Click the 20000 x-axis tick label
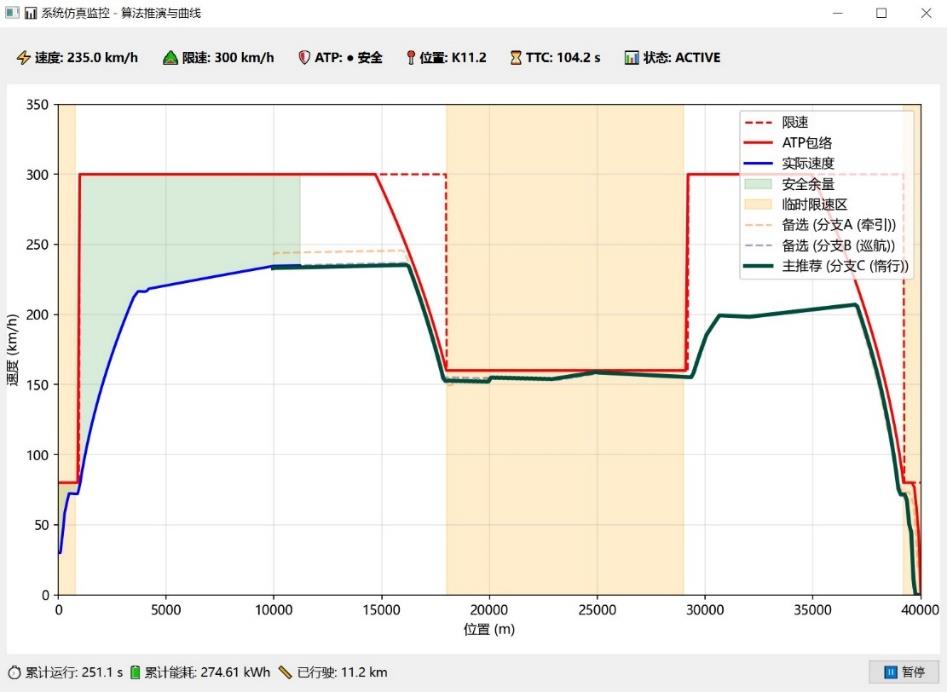The height and width of the screenshot is (692, 947). (489, 610)
